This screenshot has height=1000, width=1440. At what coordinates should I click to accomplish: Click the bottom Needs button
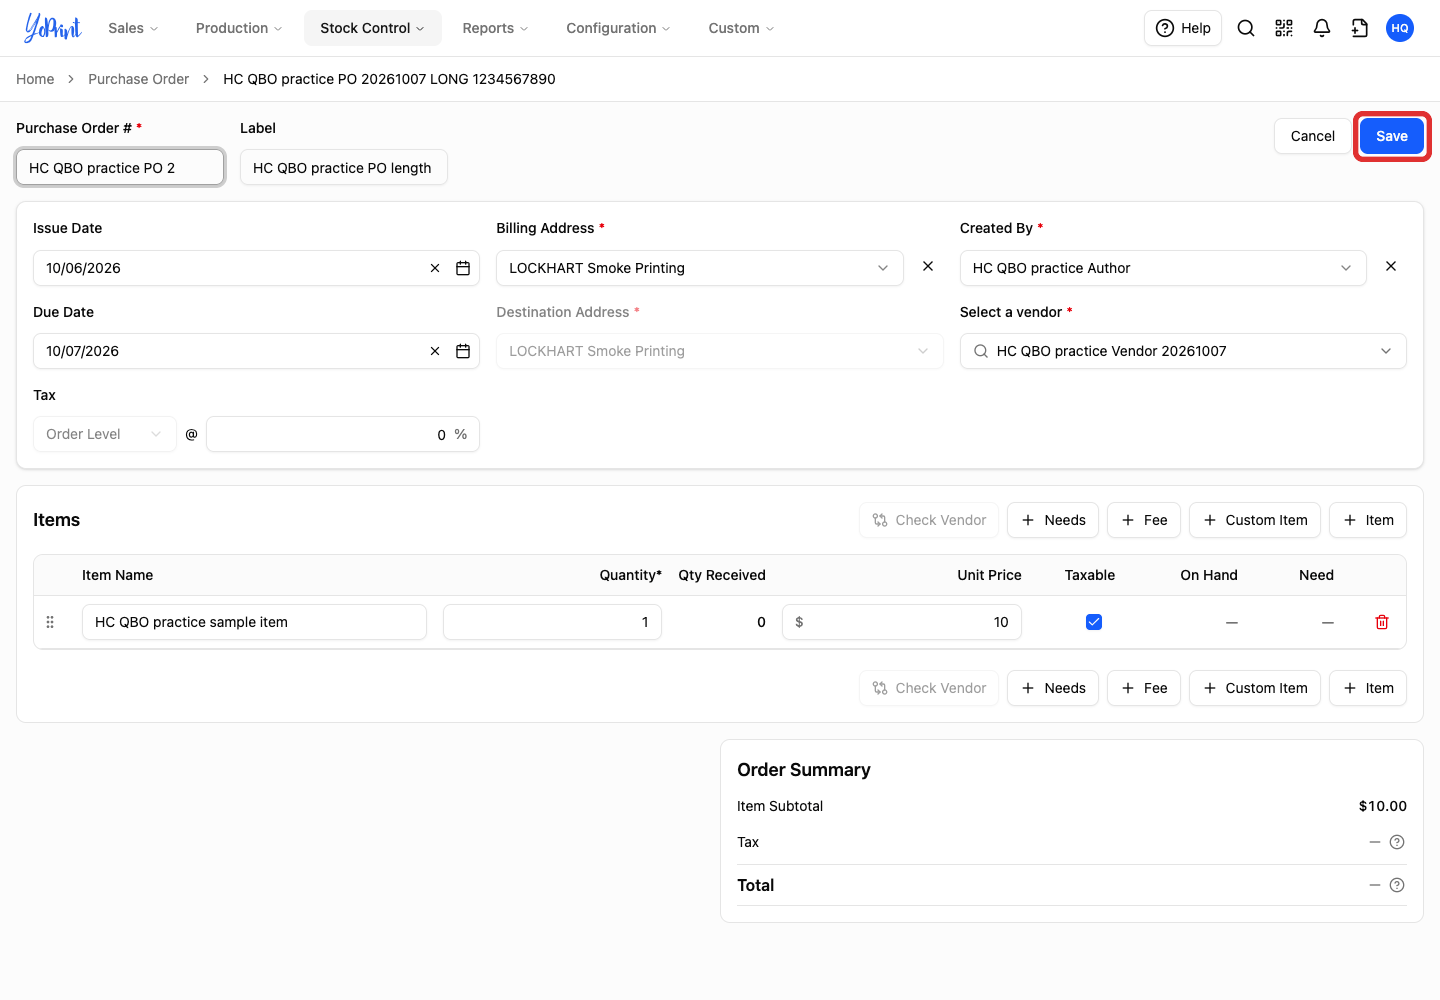point(1053,688)
